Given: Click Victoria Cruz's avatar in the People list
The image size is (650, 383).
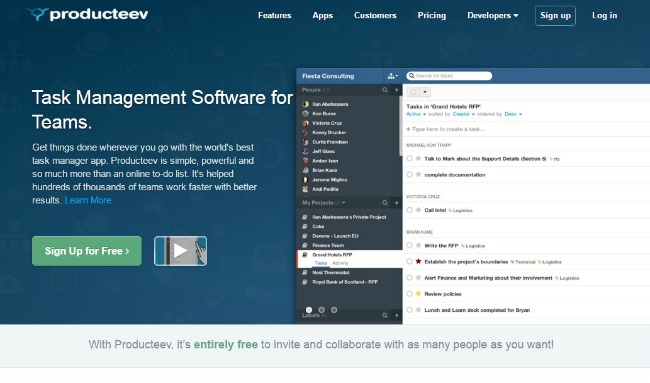Looking at the screenshot, I should (x=306, y=123).
